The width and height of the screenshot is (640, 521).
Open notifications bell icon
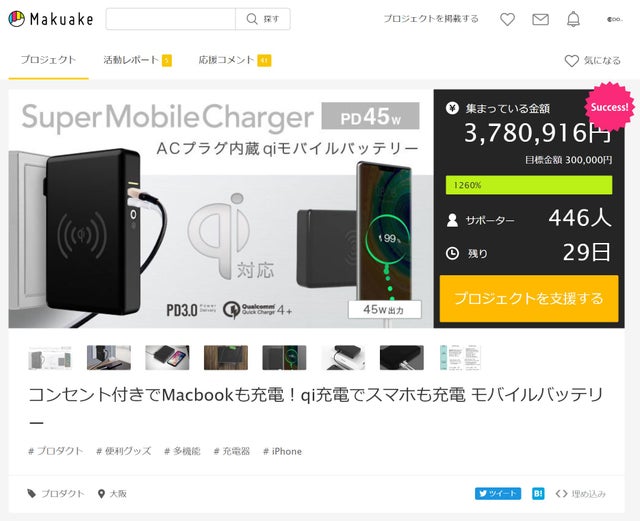coord(573,19)
